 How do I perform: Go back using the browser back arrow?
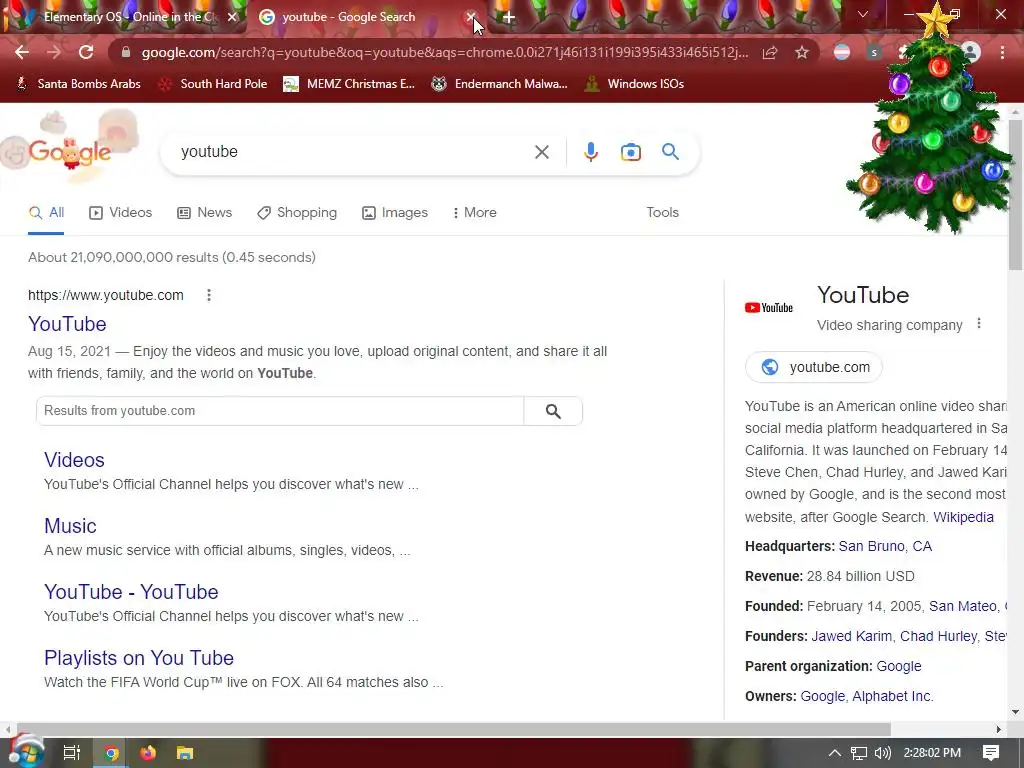[x=22, y=52]
